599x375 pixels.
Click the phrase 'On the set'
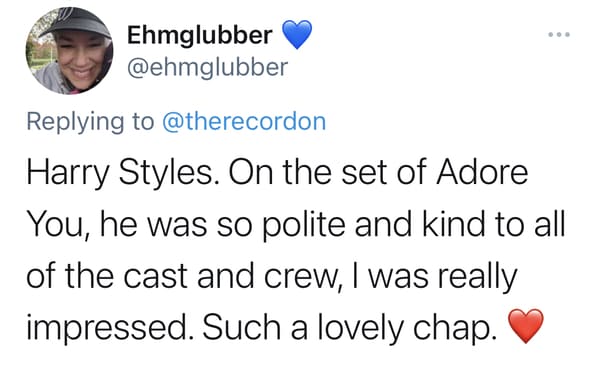(x=310, y=173)
